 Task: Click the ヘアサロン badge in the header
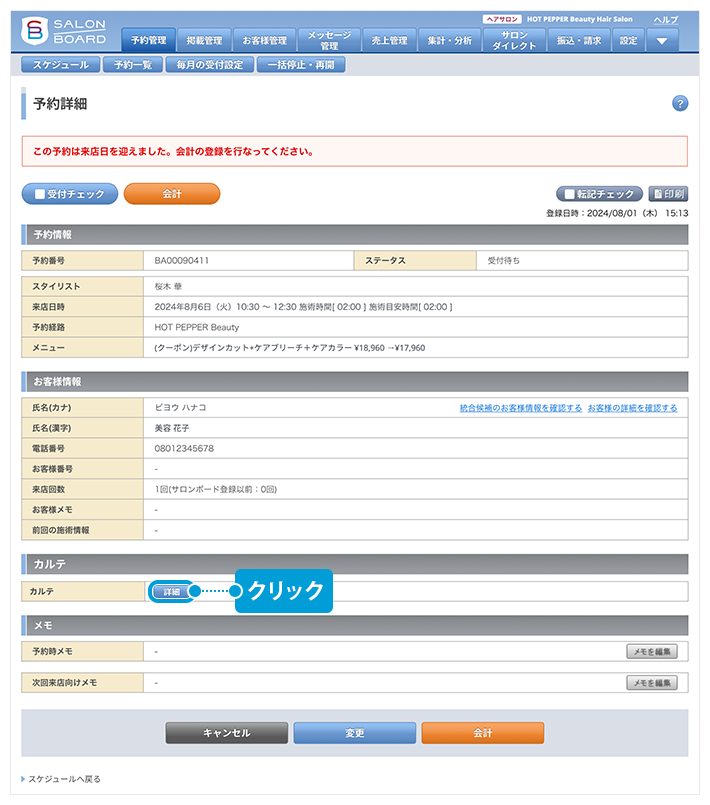point(502,19)
